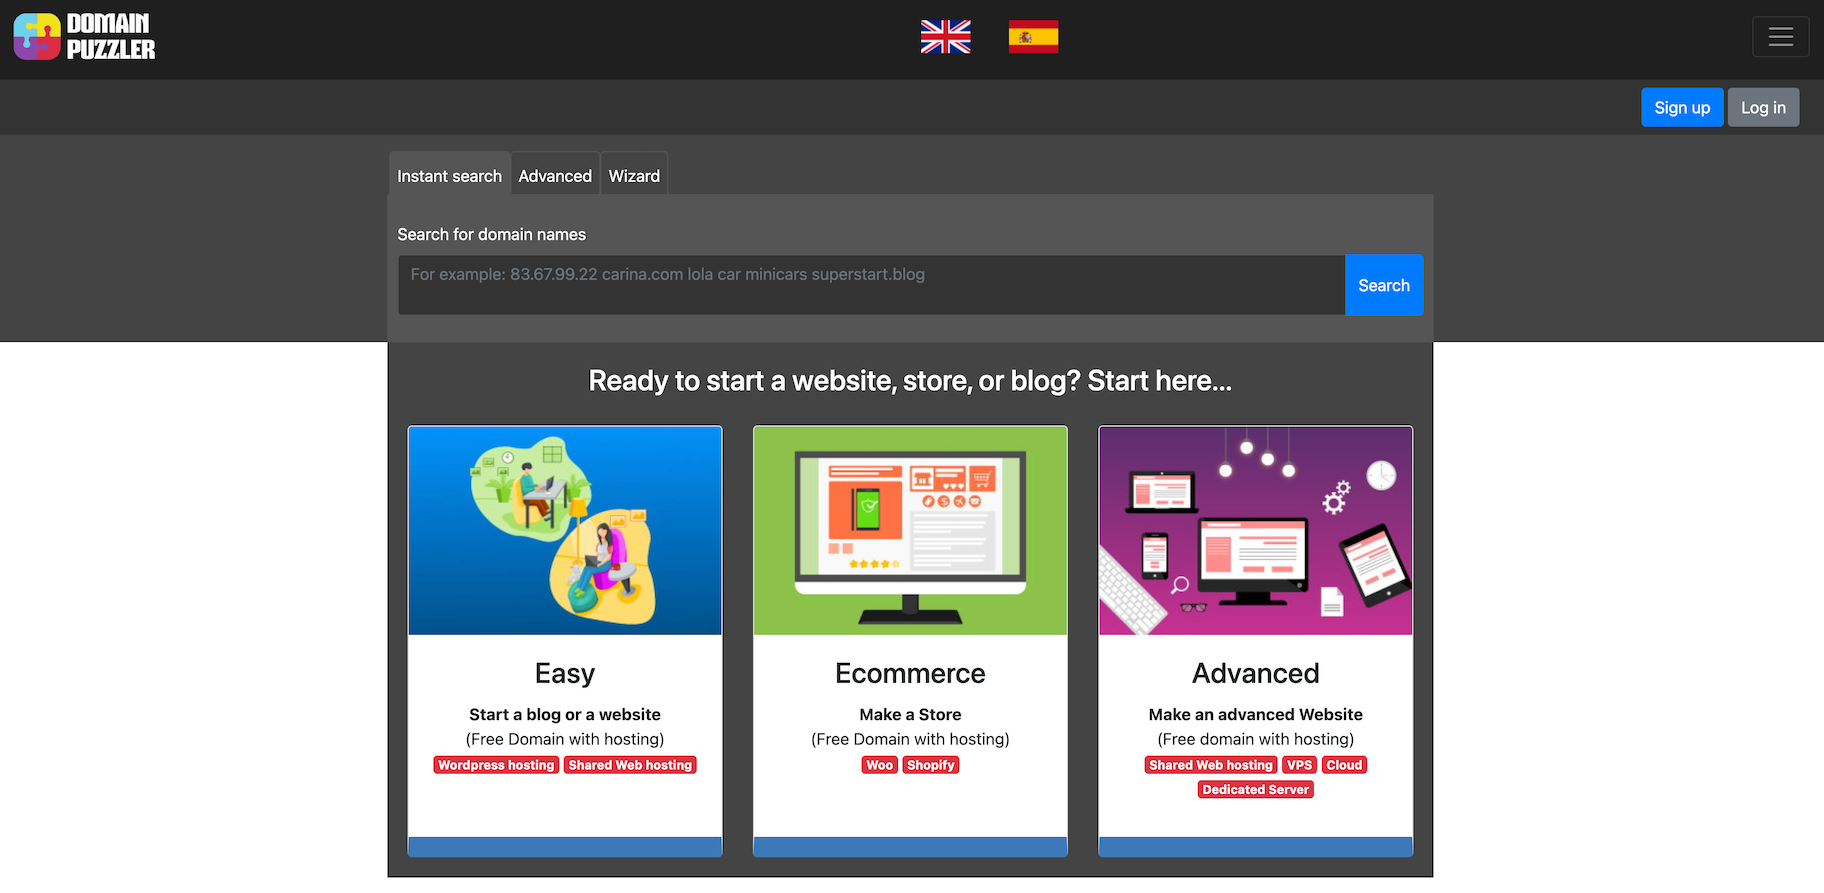Click the blue Search button
The width and height of the screenshot is (1824, 893).
pos(1383,285)
